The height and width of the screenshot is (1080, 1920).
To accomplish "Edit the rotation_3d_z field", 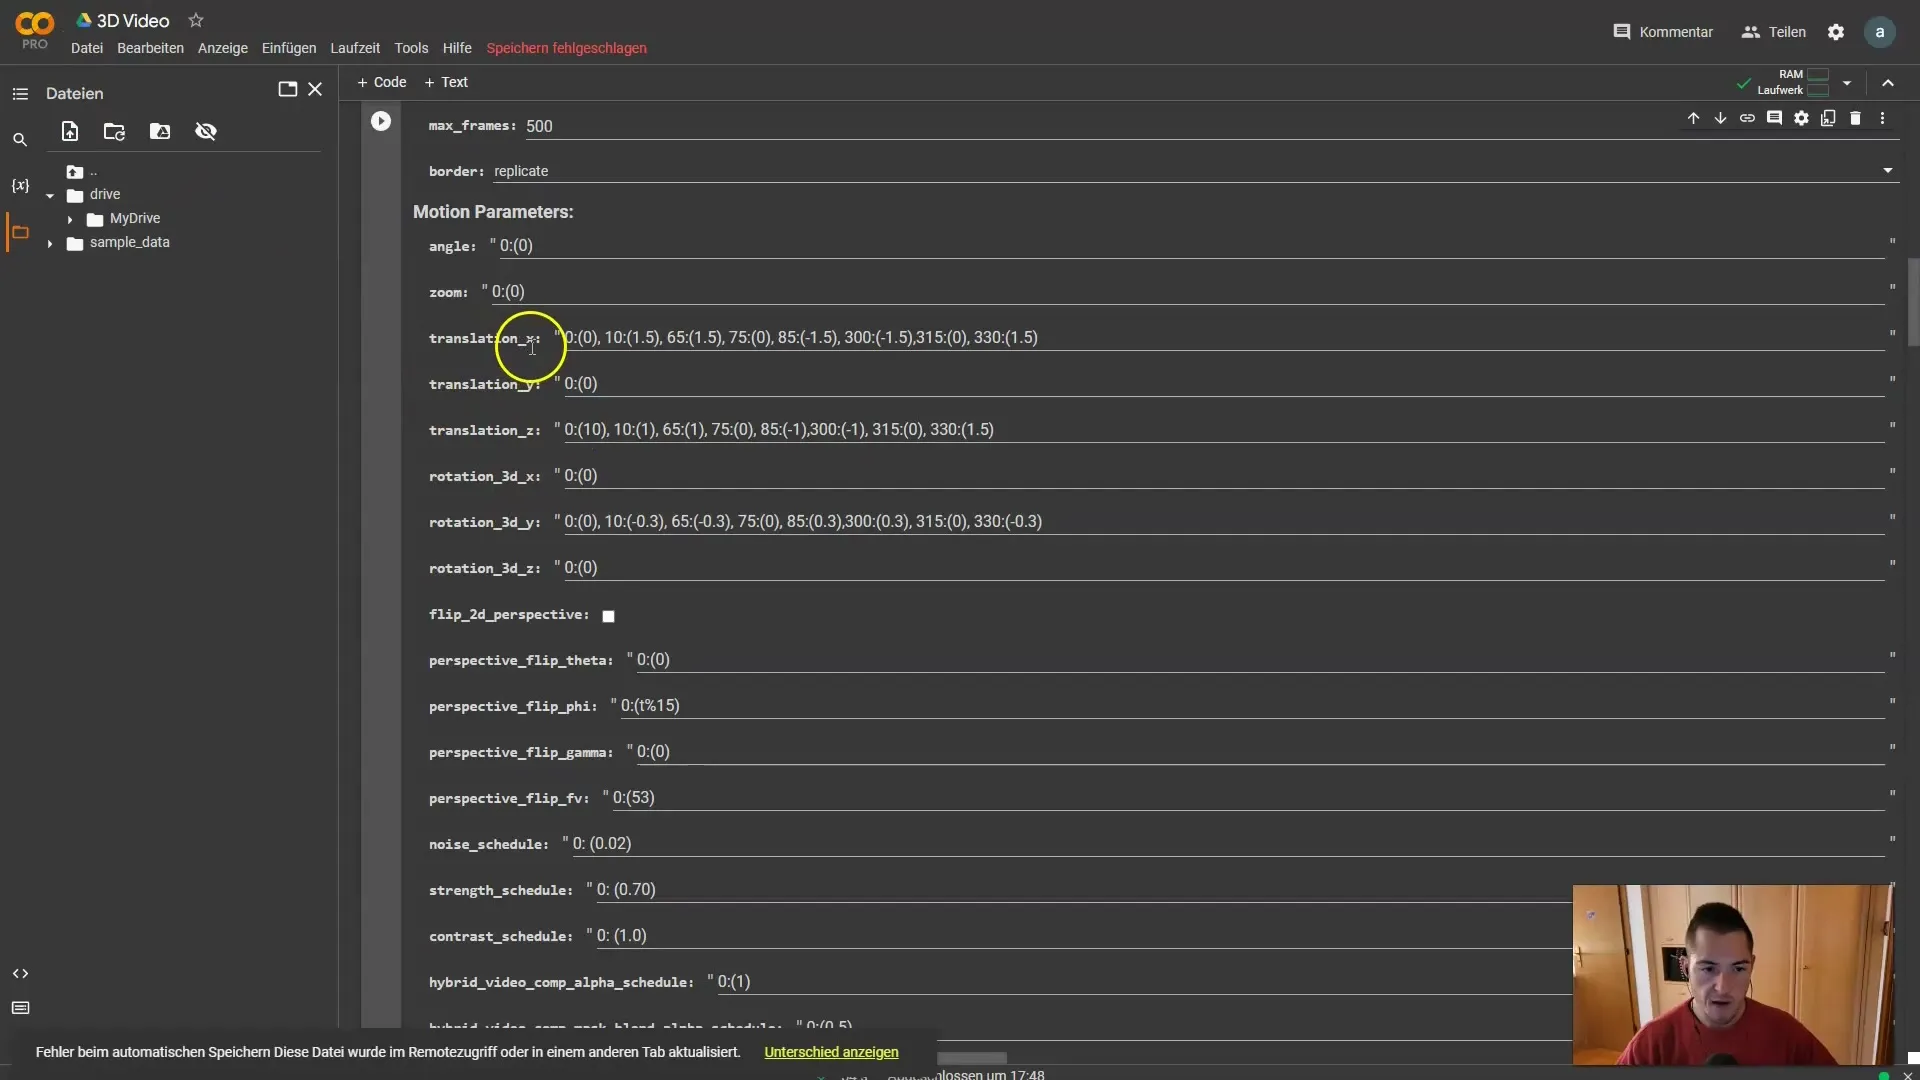I will coord(1224,568).
